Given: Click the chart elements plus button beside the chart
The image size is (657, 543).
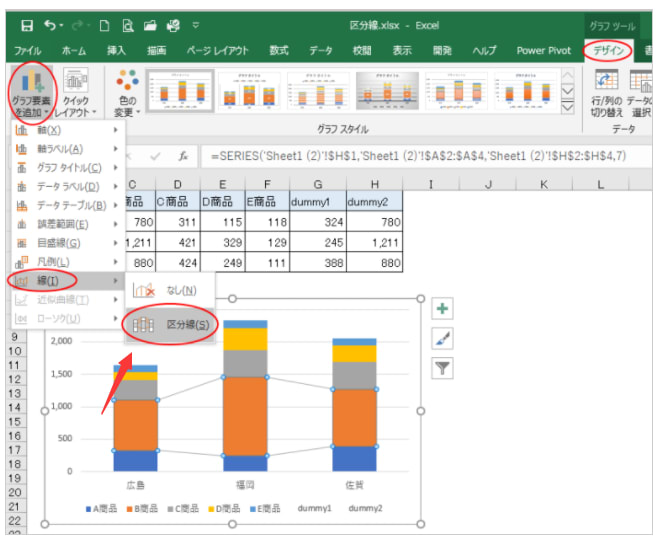Looking at the screenshot, I should [442, 309].
